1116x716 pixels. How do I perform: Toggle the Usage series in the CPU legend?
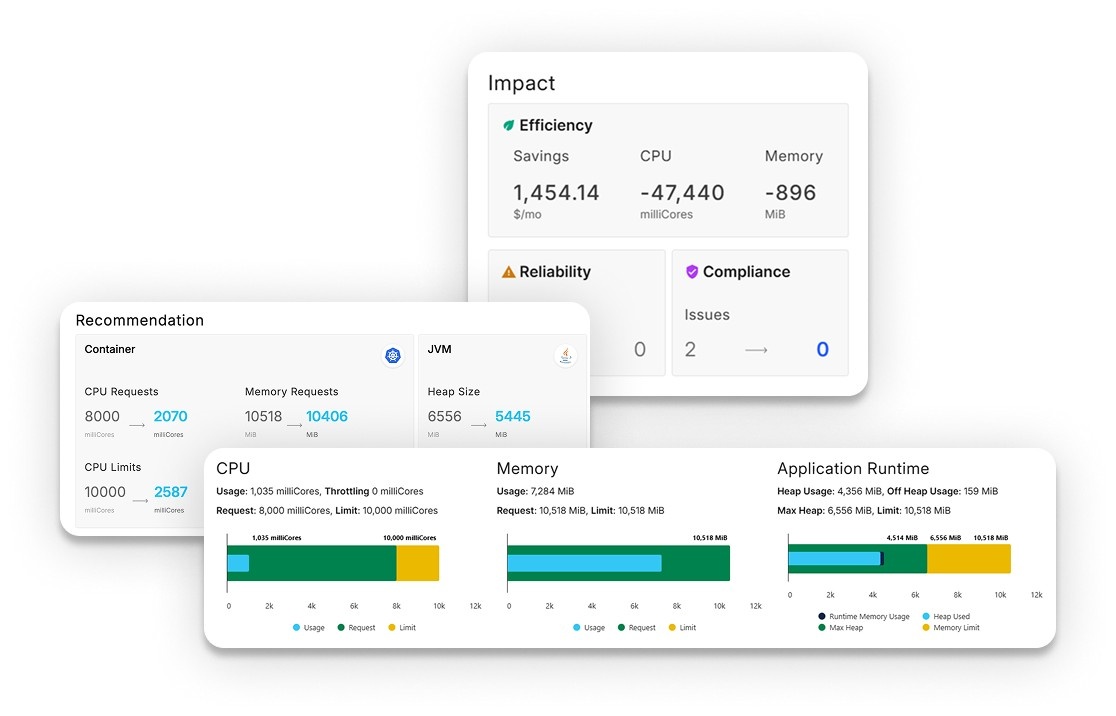tap(296, 627)
